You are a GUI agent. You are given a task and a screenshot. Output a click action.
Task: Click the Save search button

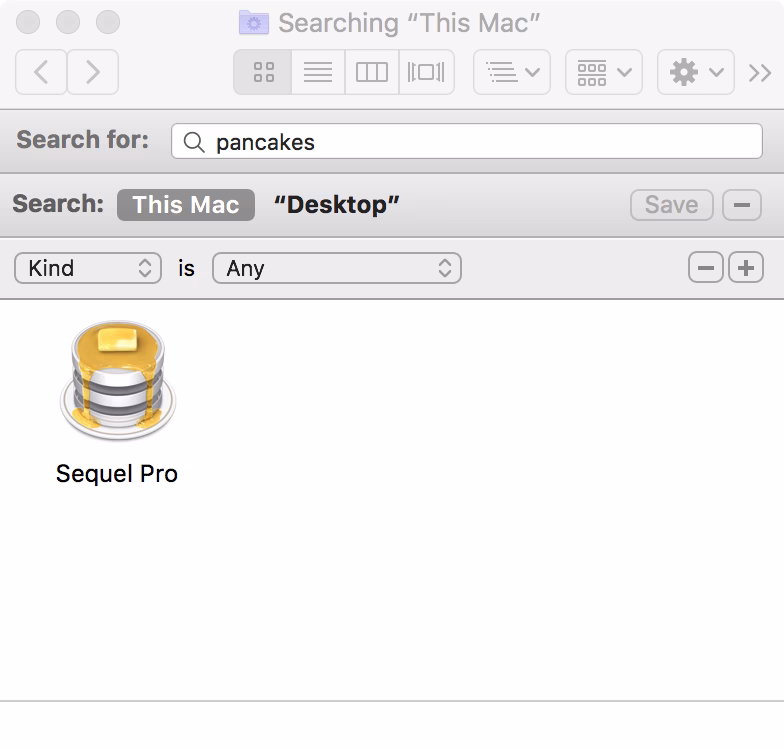(672, 205)
